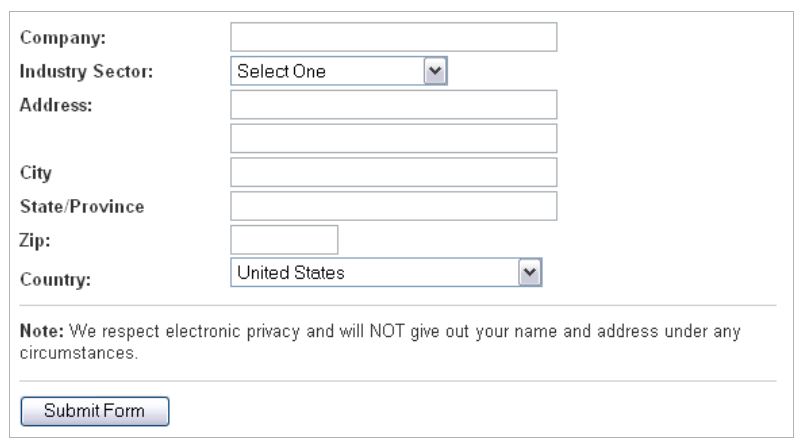Focus the first Address line field
The image size is (804, 446).
(393, 105)
